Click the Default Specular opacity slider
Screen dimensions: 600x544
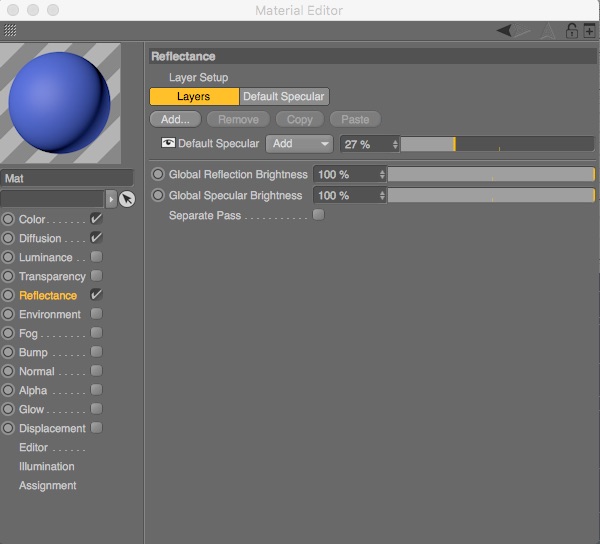[497, 144]
